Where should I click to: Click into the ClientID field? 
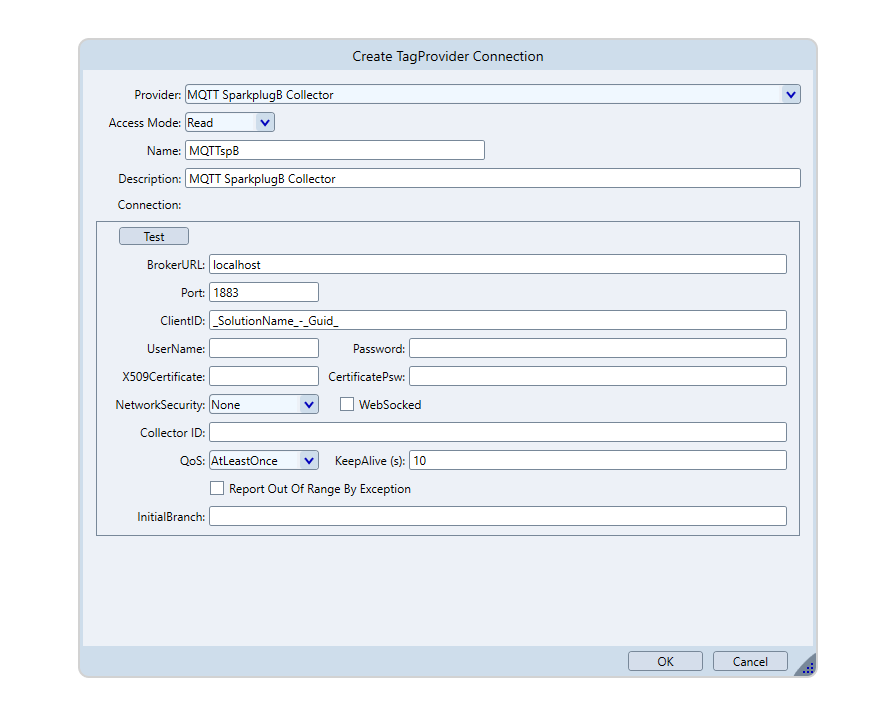click(x=497, y=321)
